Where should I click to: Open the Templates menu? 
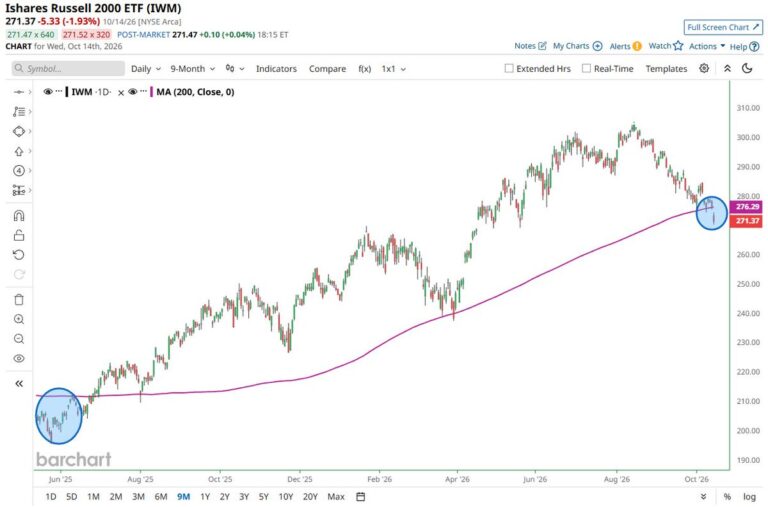(x=666, y=69)
